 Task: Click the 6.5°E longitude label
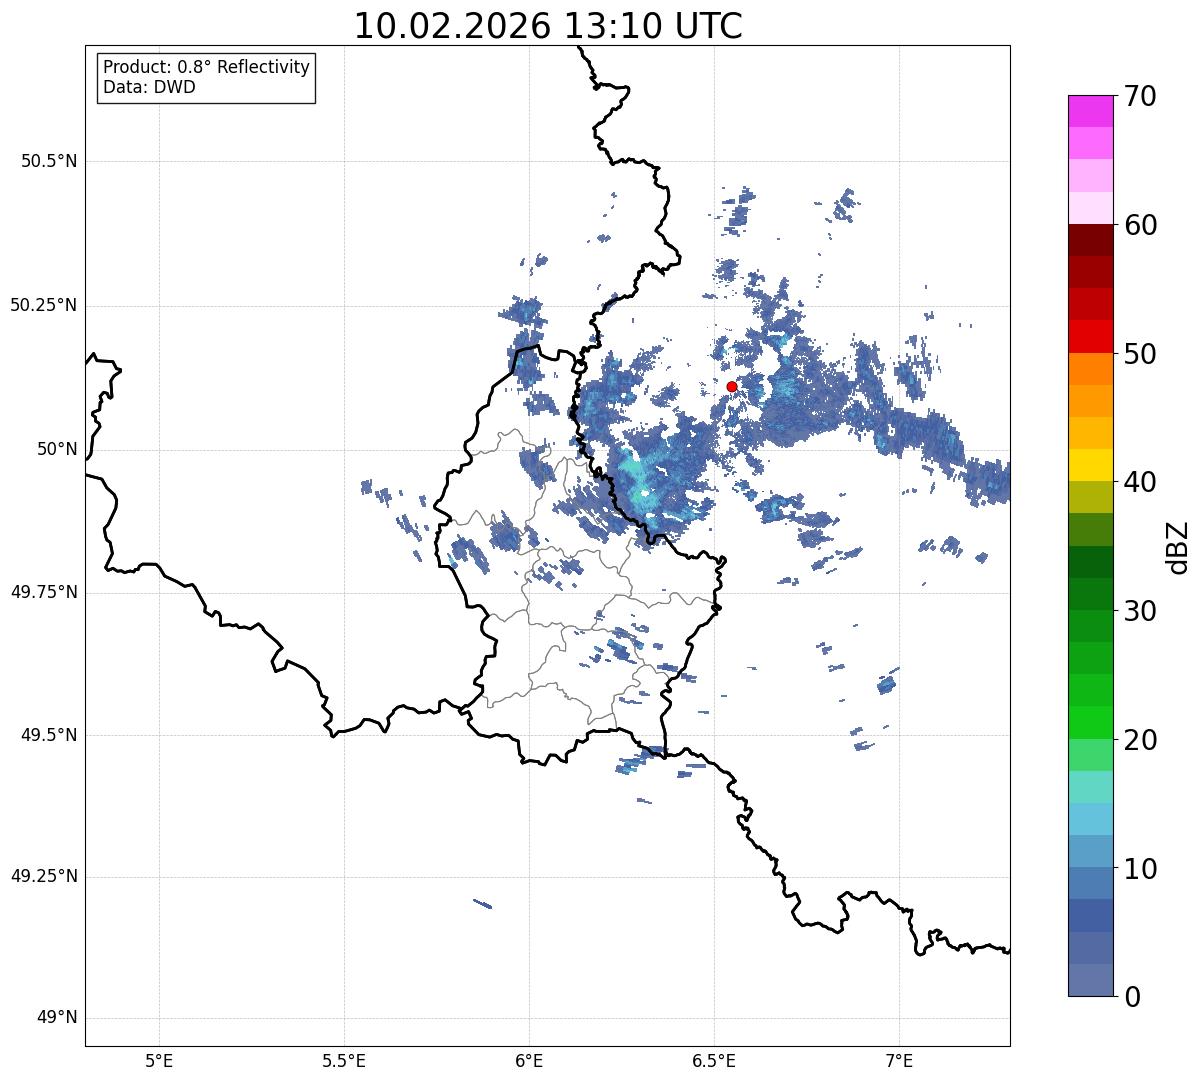coord(714,1060)
